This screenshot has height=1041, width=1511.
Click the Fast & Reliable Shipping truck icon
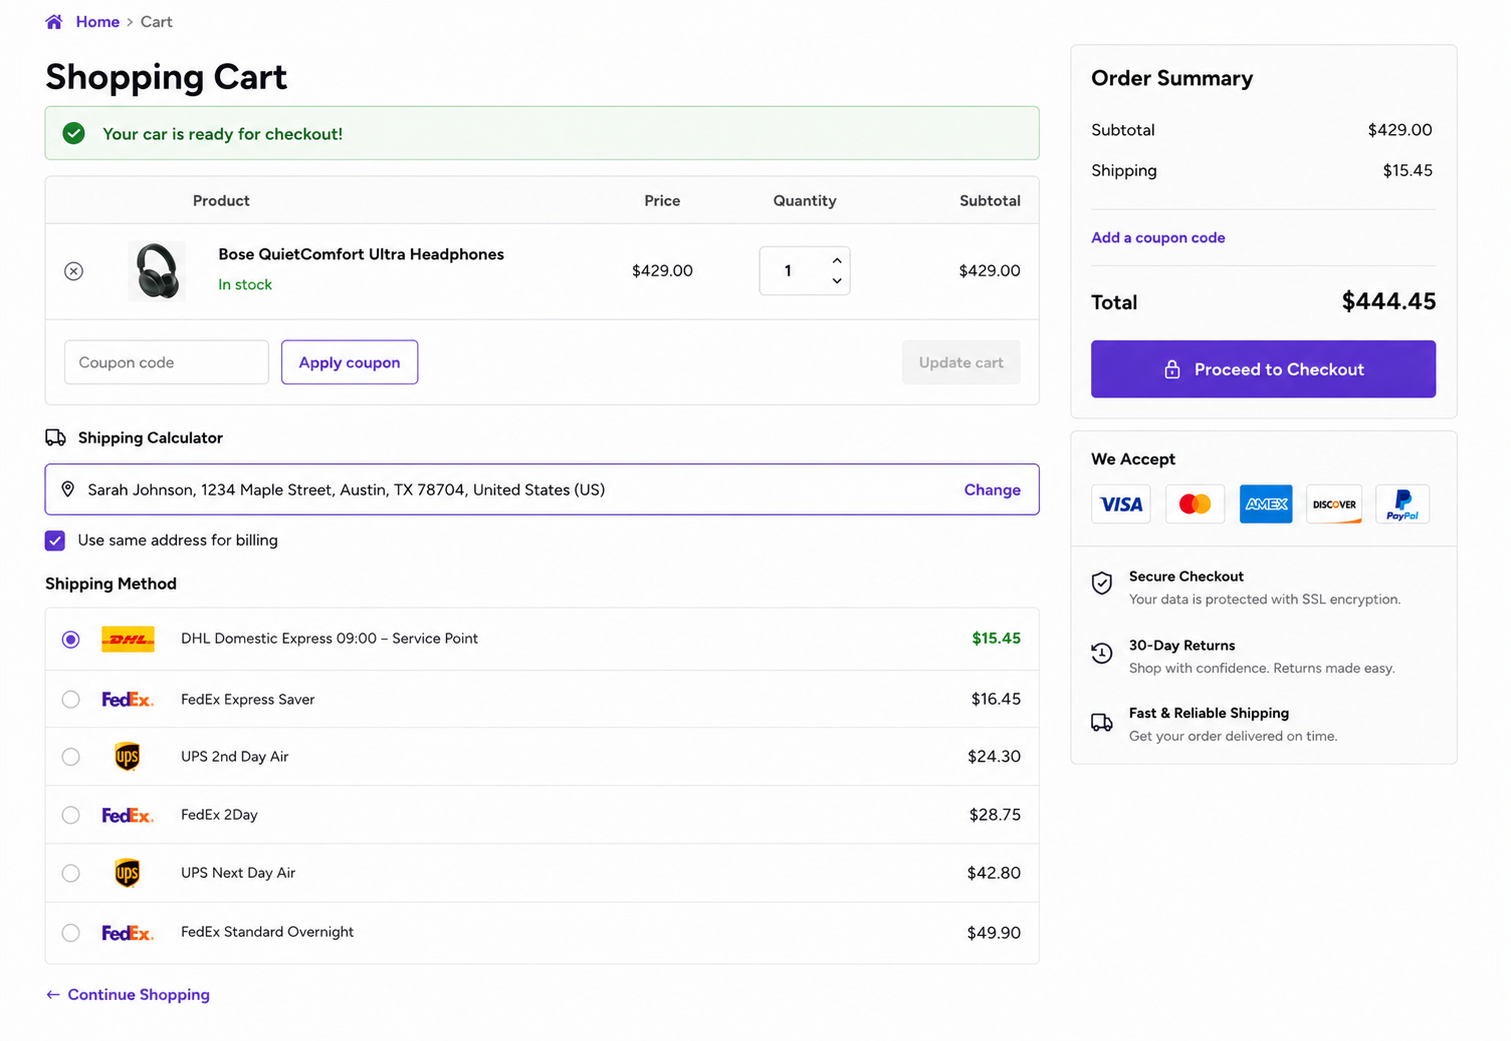coord(1102,722)
